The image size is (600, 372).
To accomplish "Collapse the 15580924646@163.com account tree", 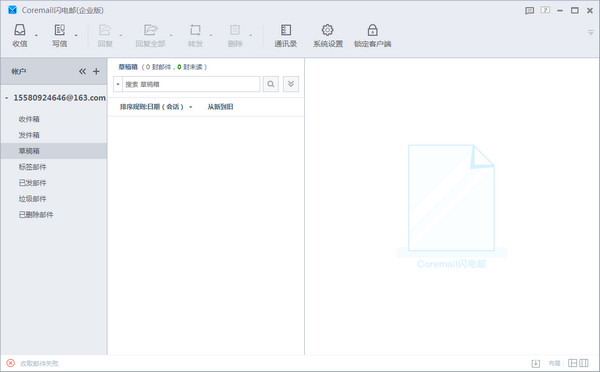I will click(7, 98).
